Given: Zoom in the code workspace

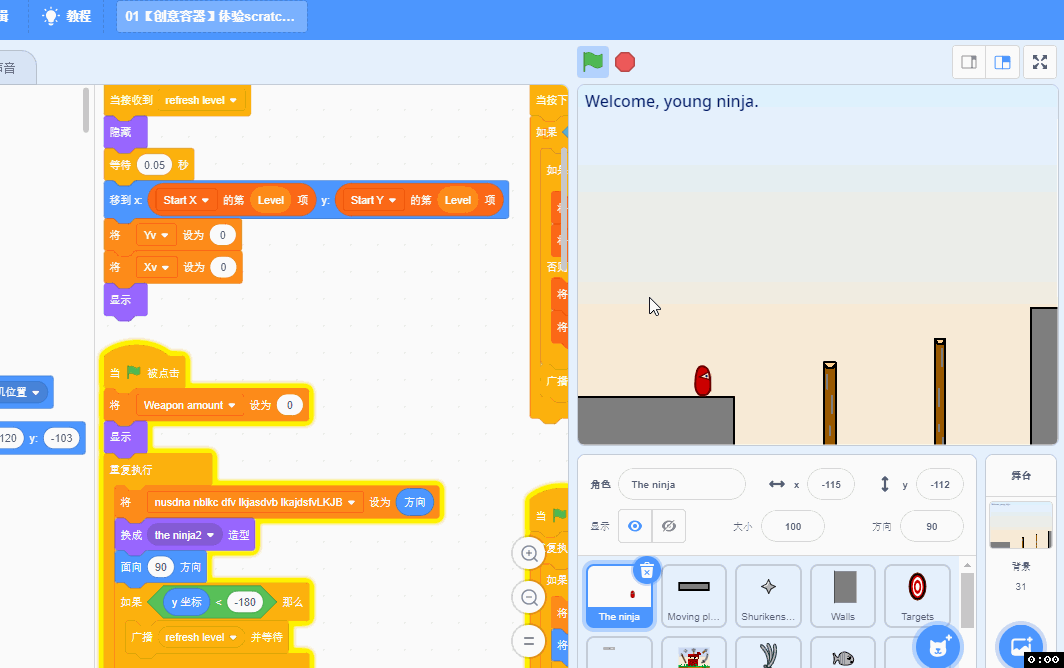Looking at the screenshot, I should (529, 553).
